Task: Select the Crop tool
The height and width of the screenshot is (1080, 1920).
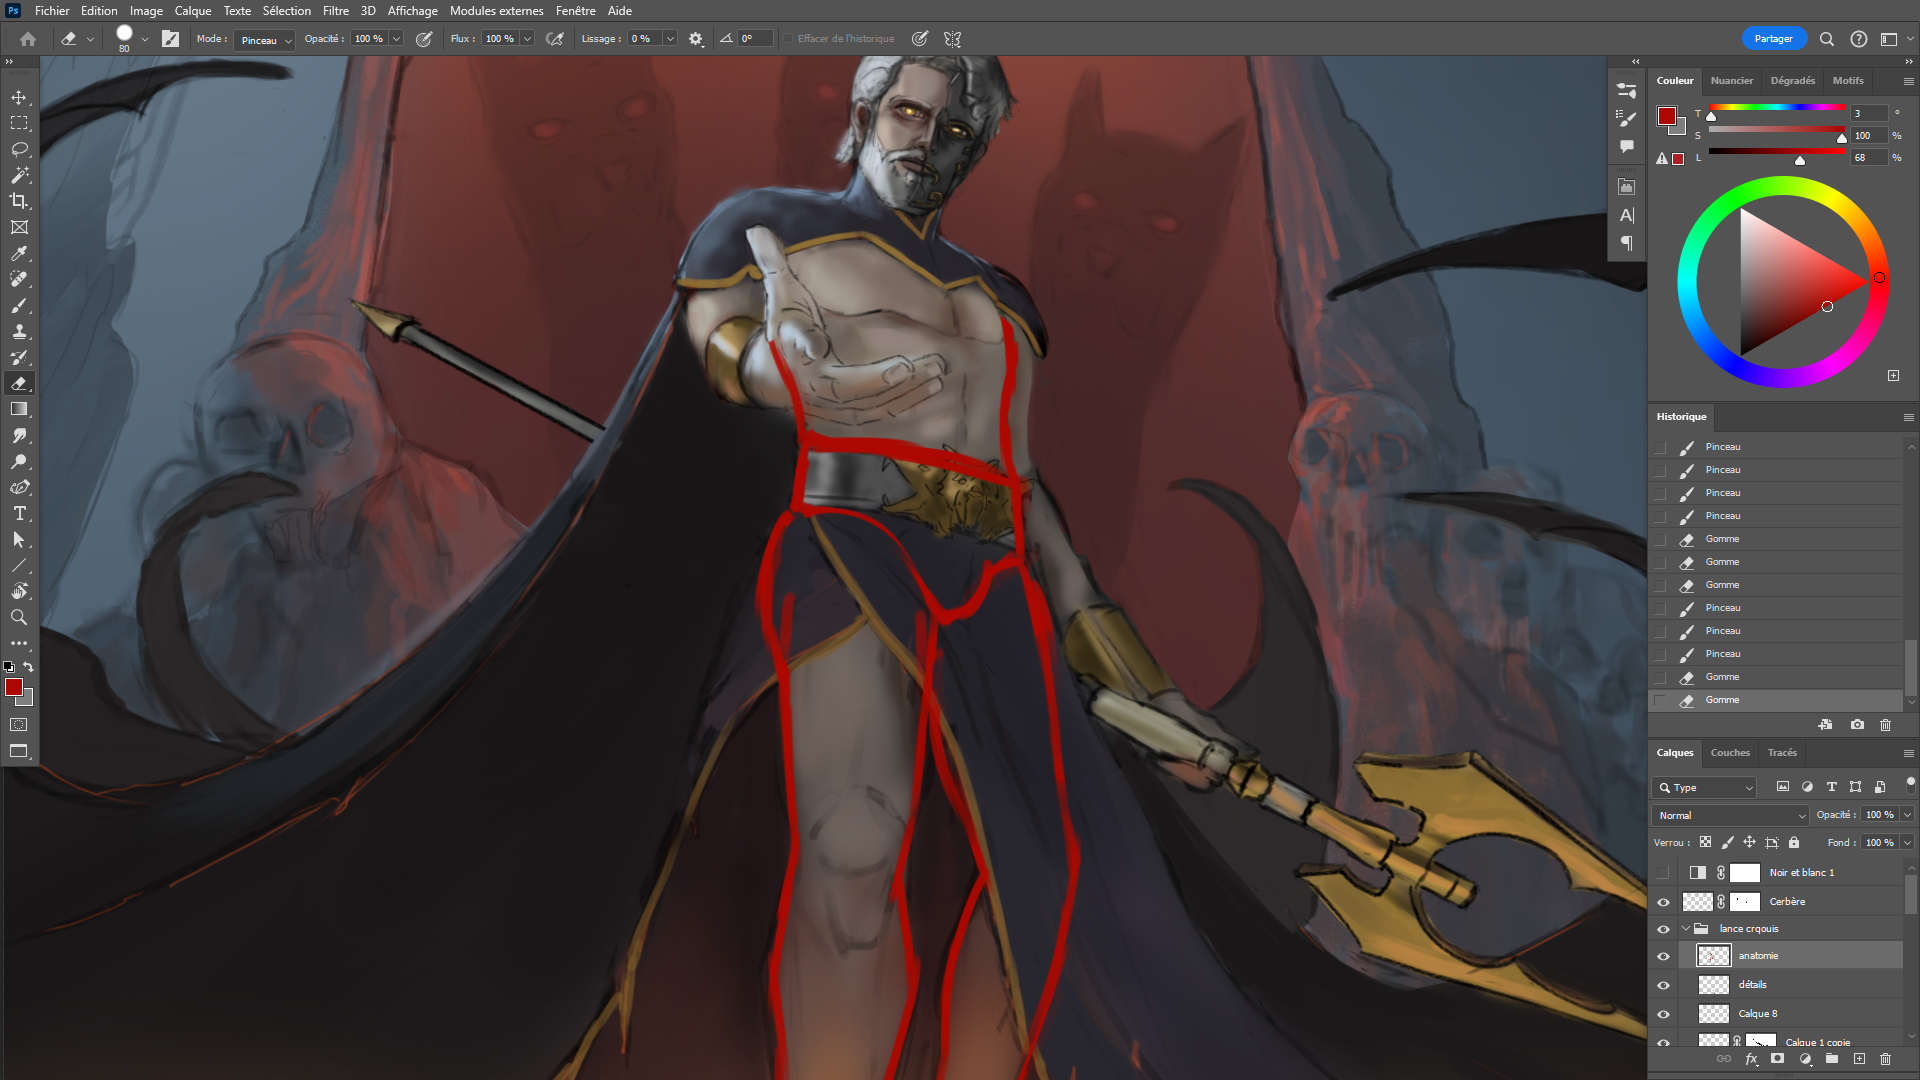Action: (x=19, y=201)
